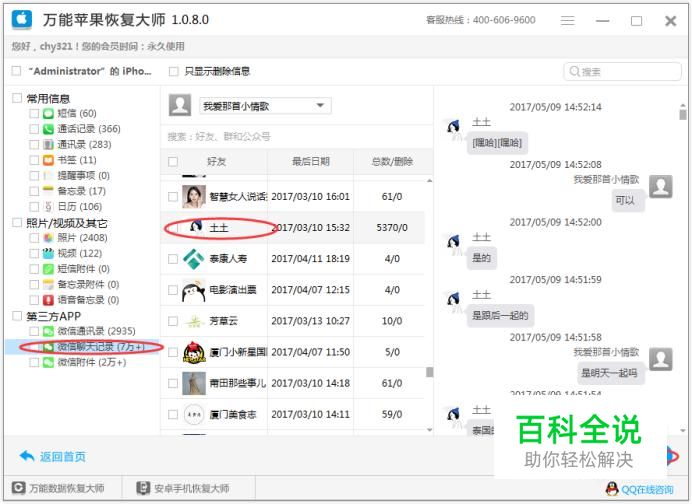Click the 厦门小新星国 avatar icon
The height and width of the screenshot is (504, 692).
194,352
